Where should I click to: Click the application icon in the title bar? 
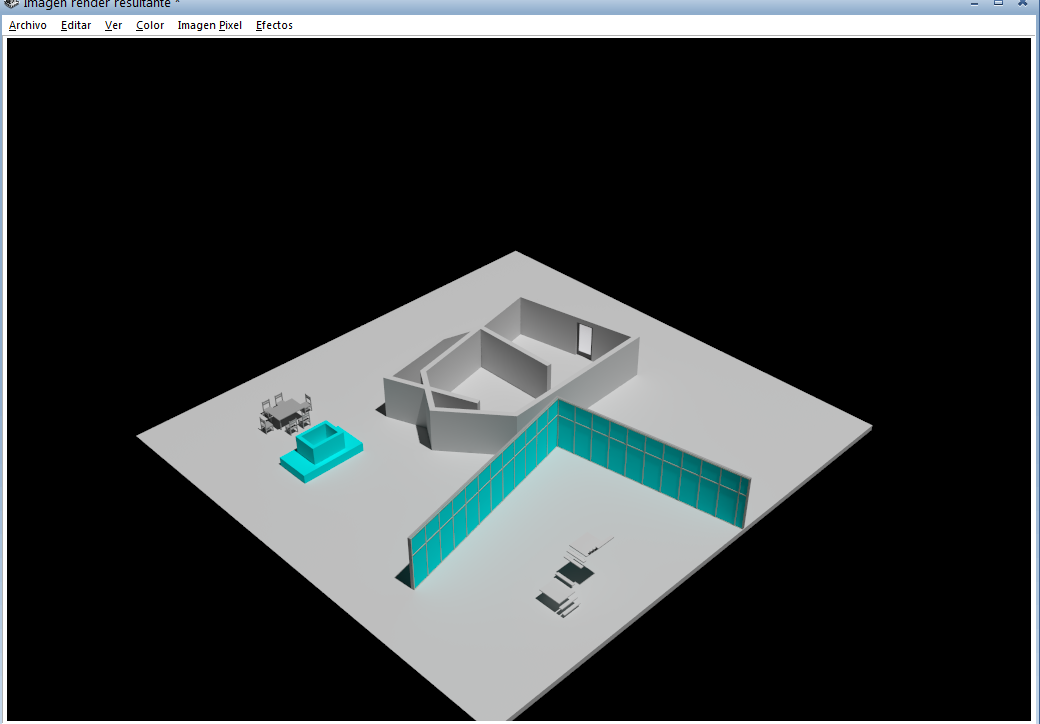9,4
